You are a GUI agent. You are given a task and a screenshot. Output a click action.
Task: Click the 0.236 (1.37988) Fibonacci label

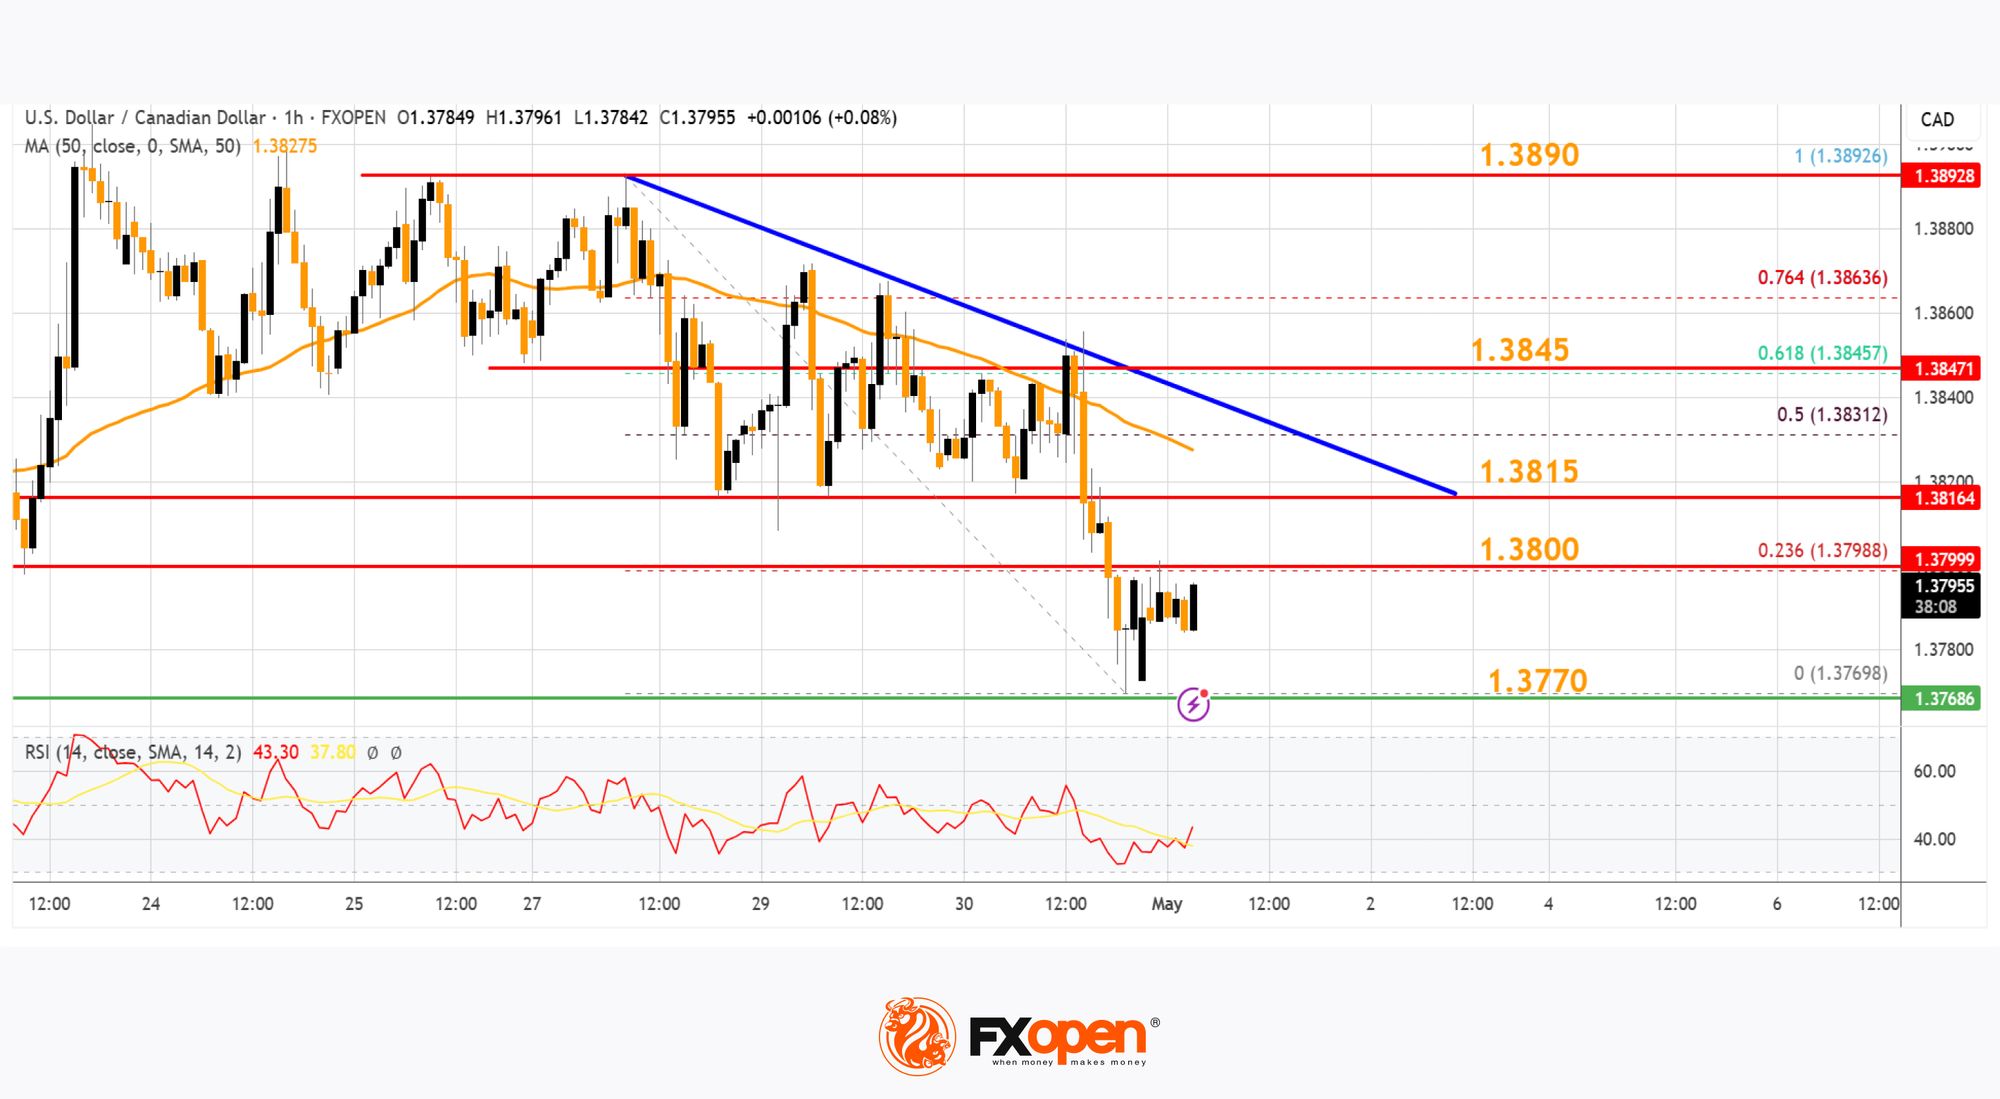(1822, 551)
